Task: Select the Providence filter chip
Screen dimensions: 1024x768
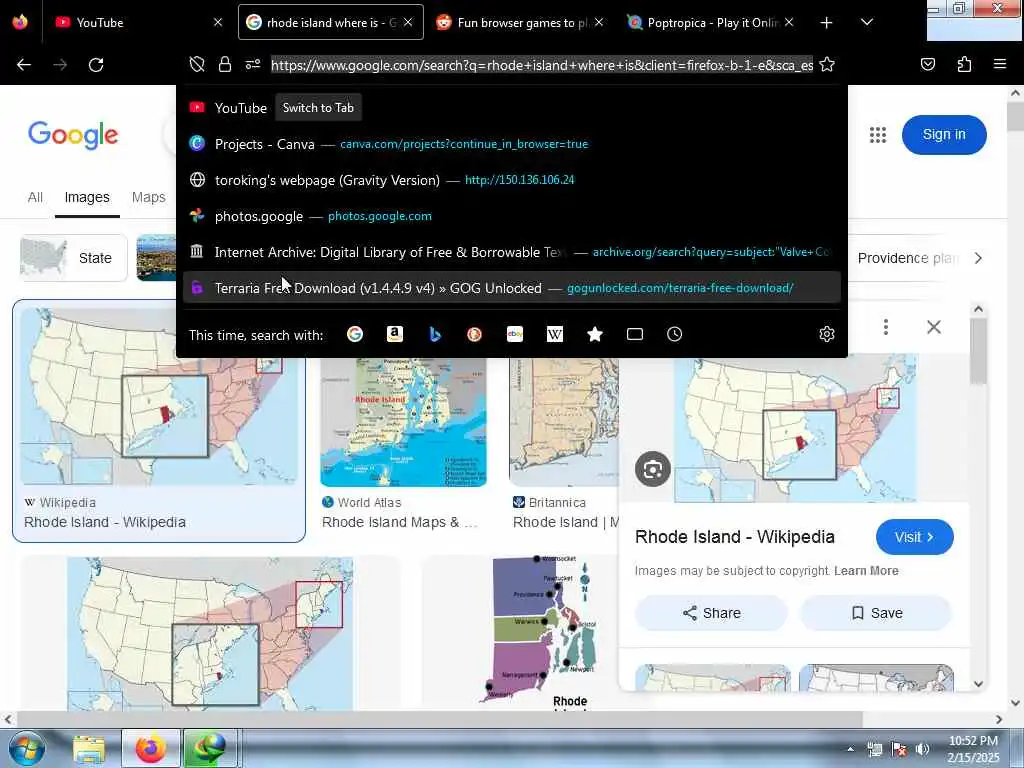Action: tap(907, 258)
